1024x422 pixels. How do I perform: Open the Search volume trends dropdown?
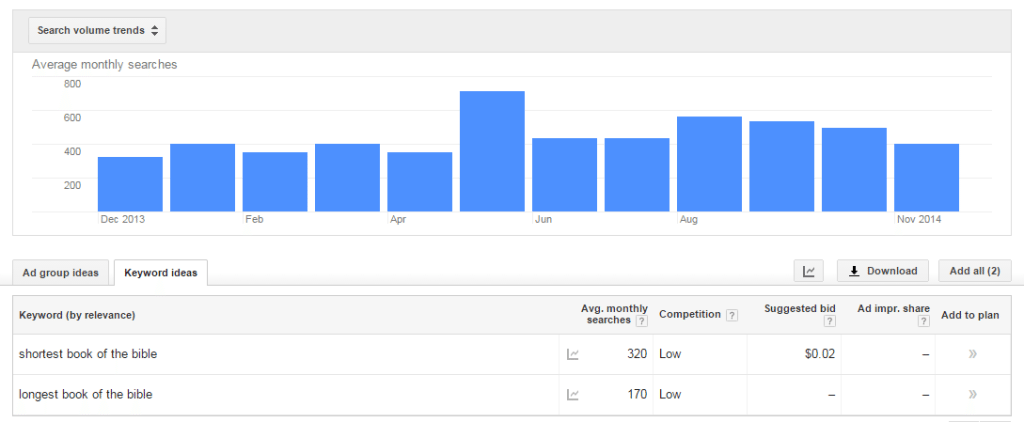[x=97, y=30]
